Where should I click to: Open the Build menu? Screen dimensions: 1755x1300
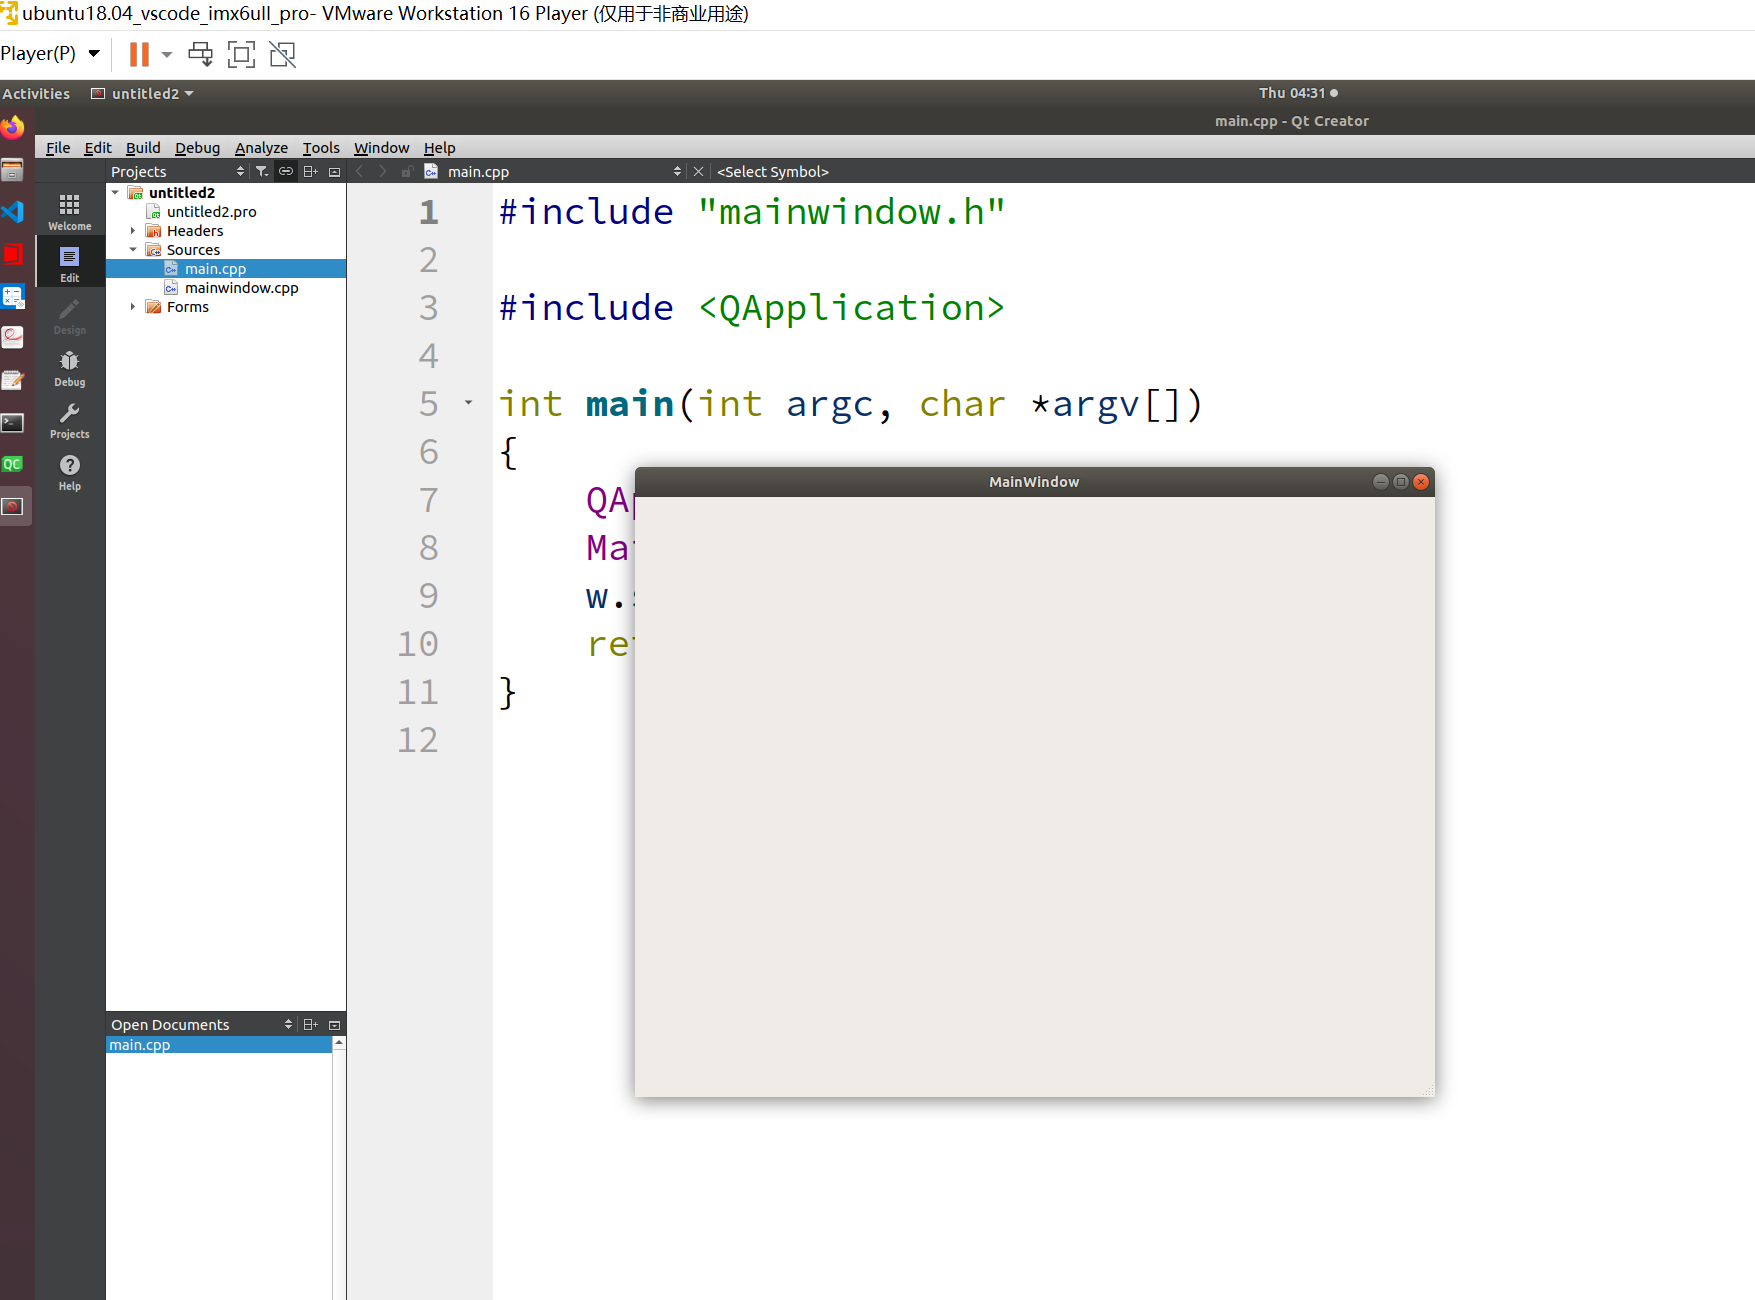point(143,147)
